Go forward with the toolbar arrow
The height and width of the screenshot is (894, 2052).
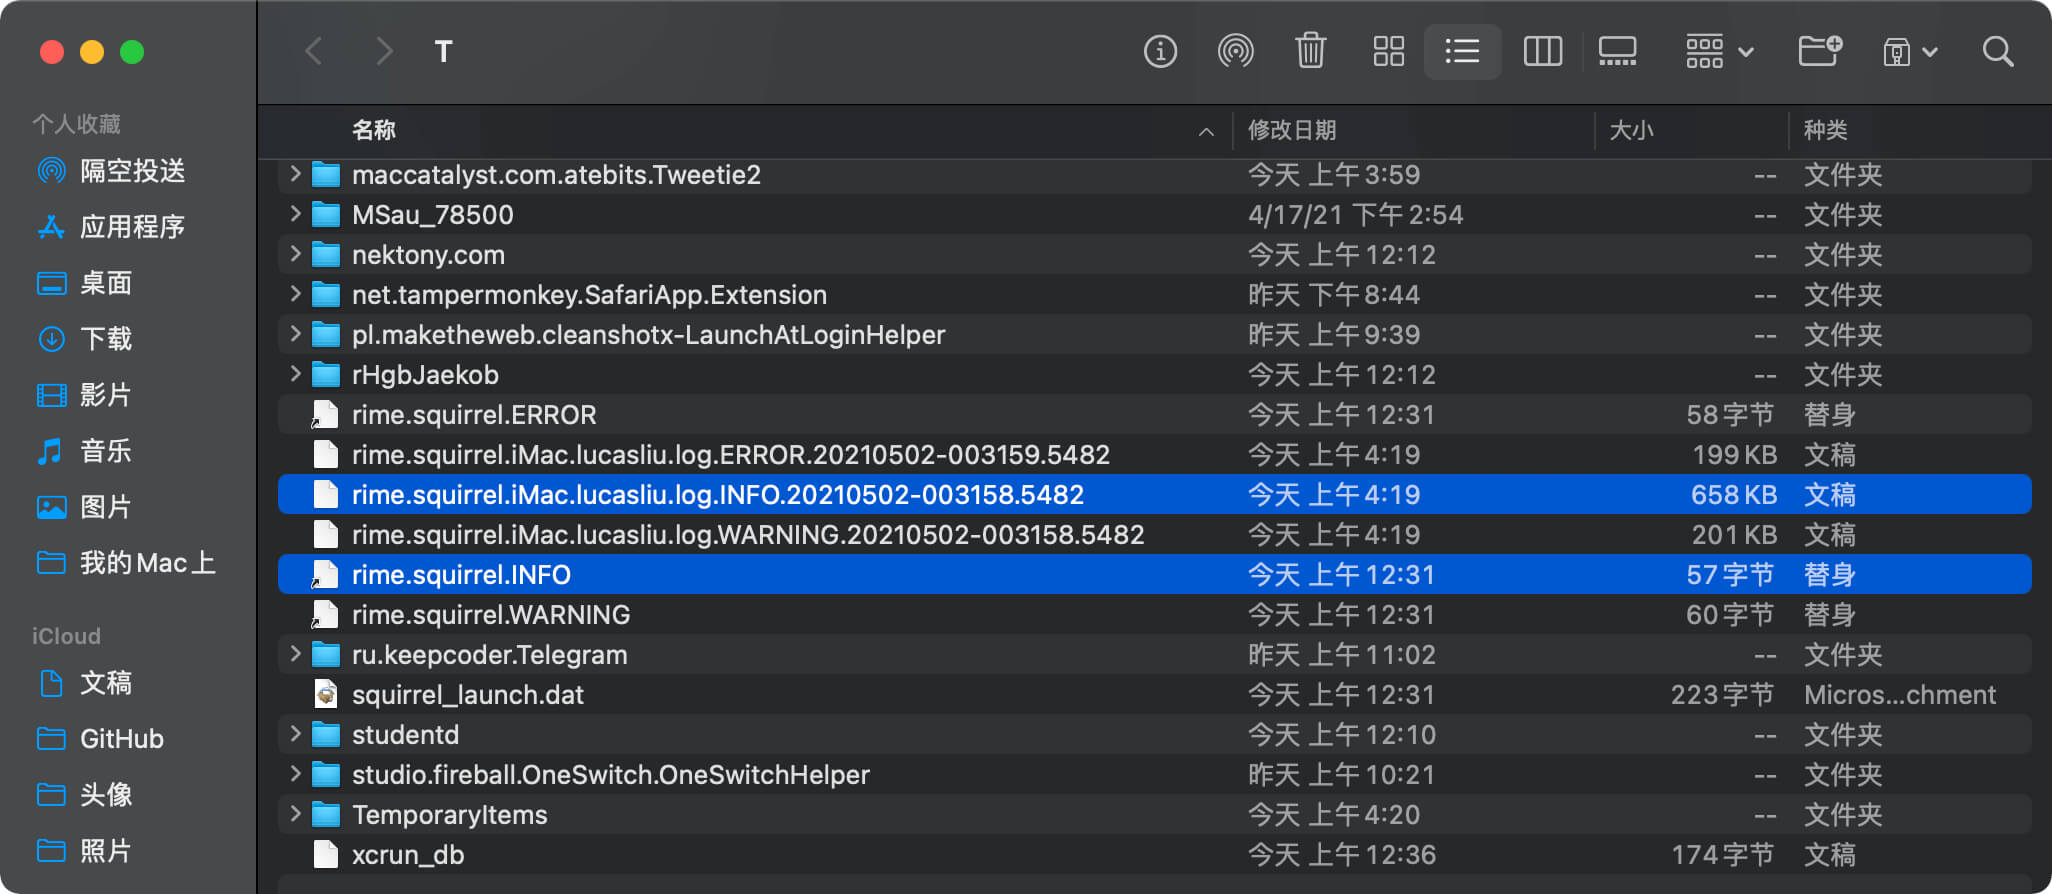pyautogui.click(x=383, y=51)
